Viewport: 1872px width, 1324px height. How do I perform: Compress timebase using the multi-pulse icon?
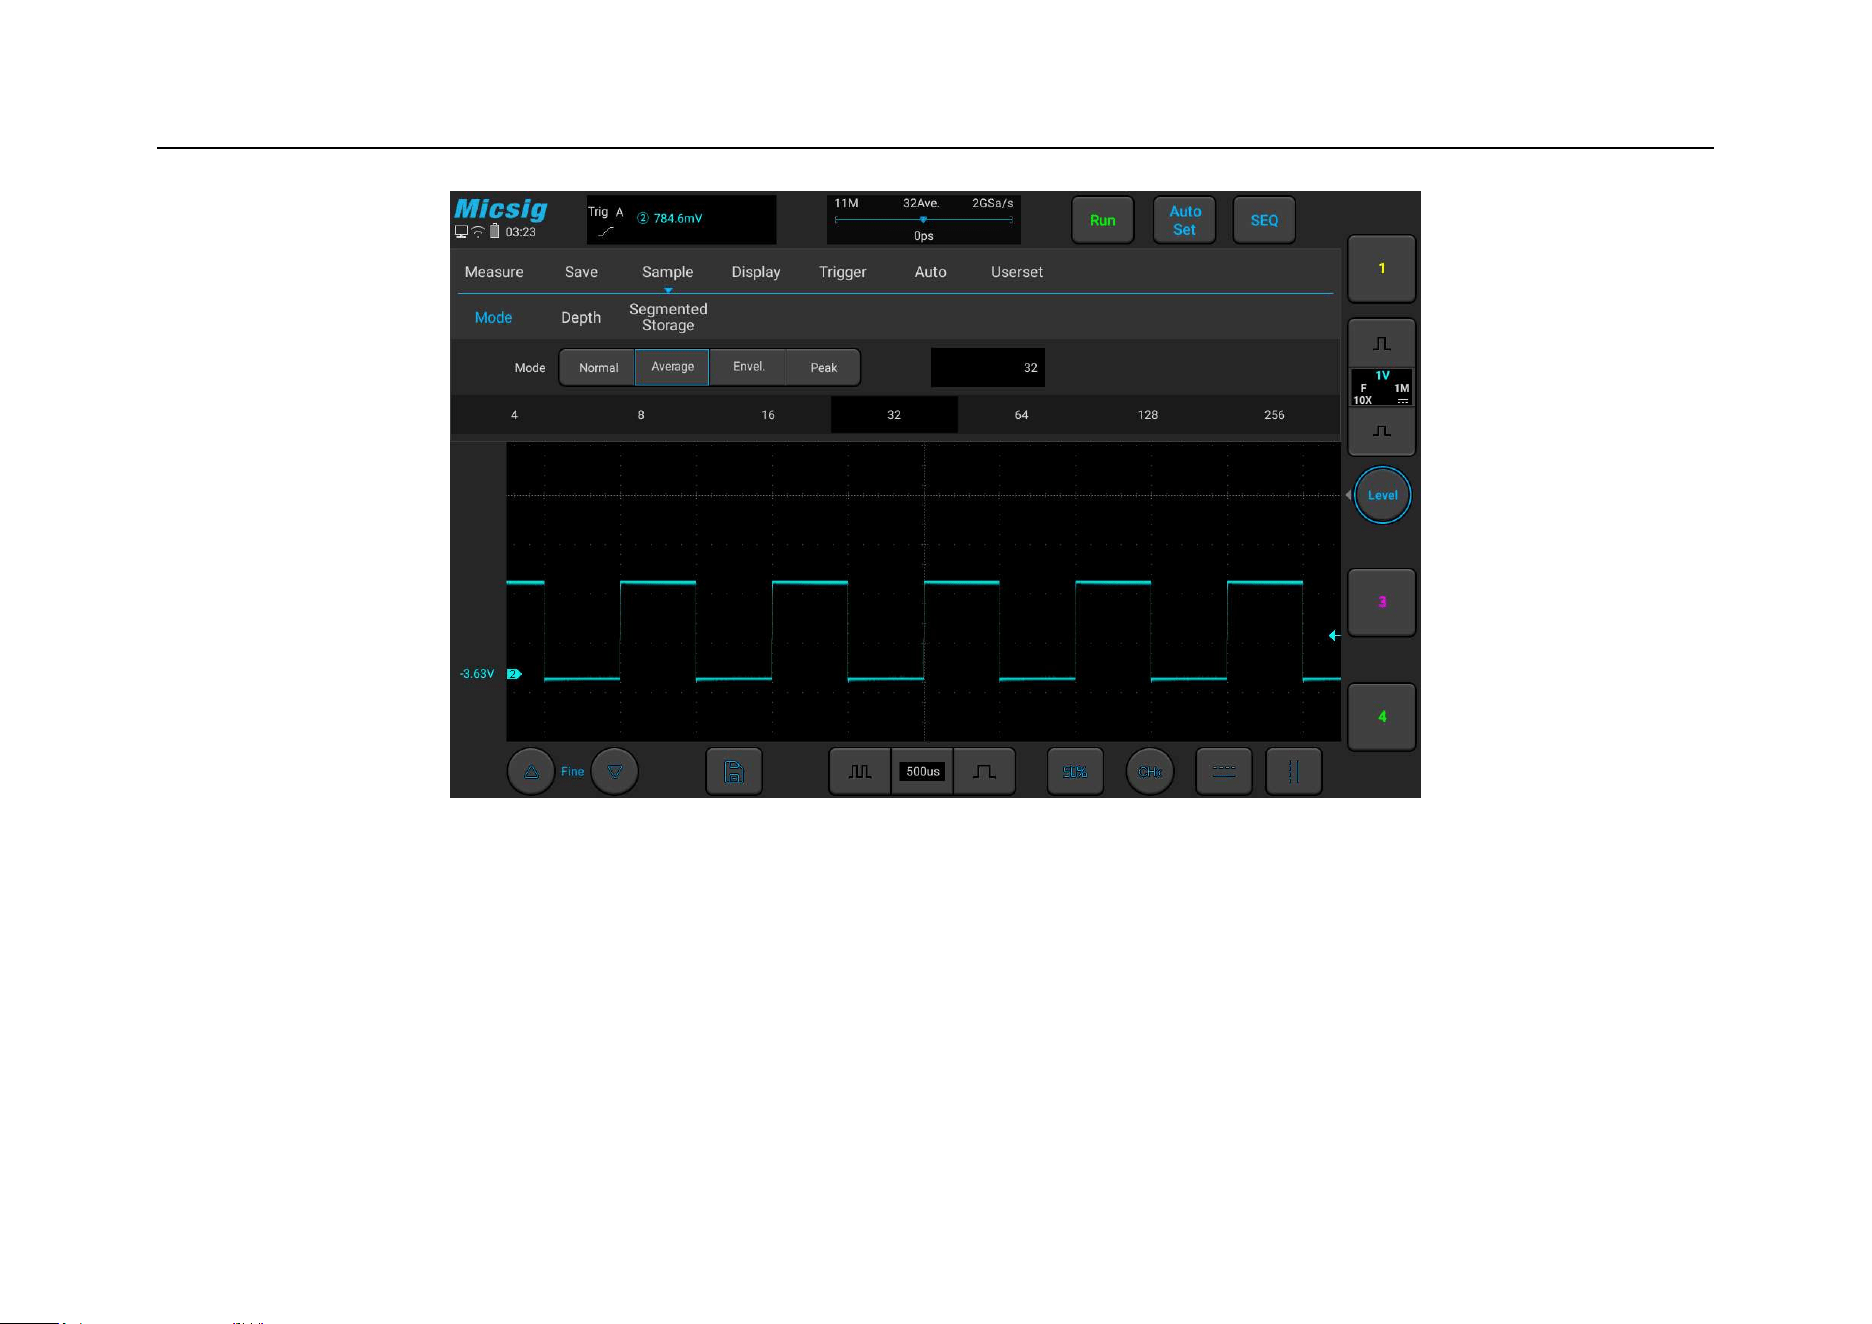coord(860,771)
